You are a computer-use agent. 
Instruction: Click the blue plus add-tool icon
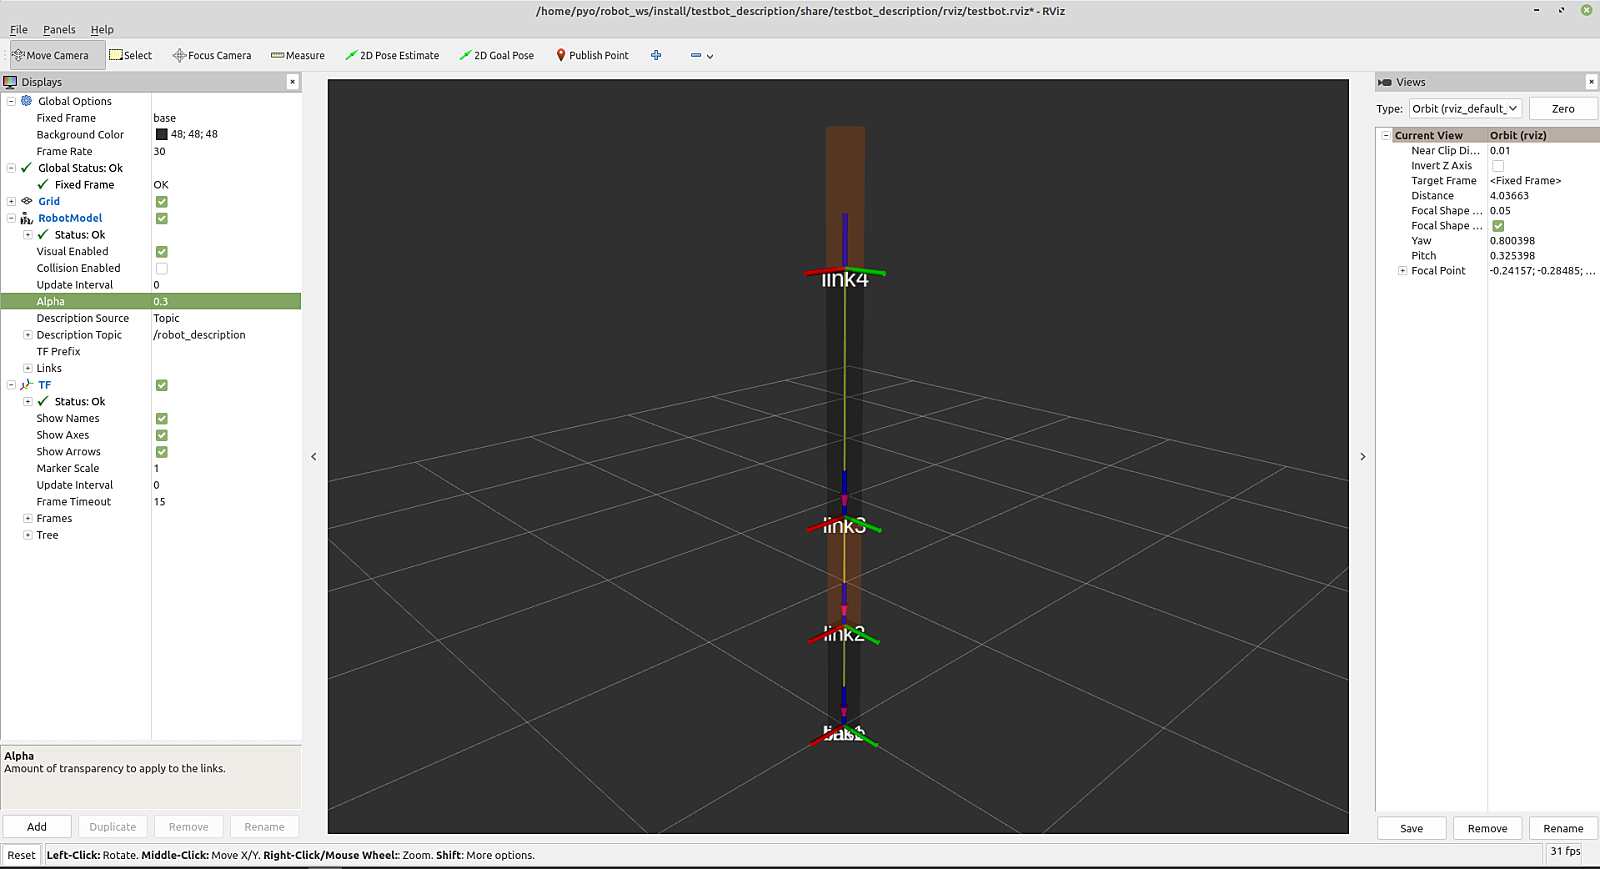(656, 56)
